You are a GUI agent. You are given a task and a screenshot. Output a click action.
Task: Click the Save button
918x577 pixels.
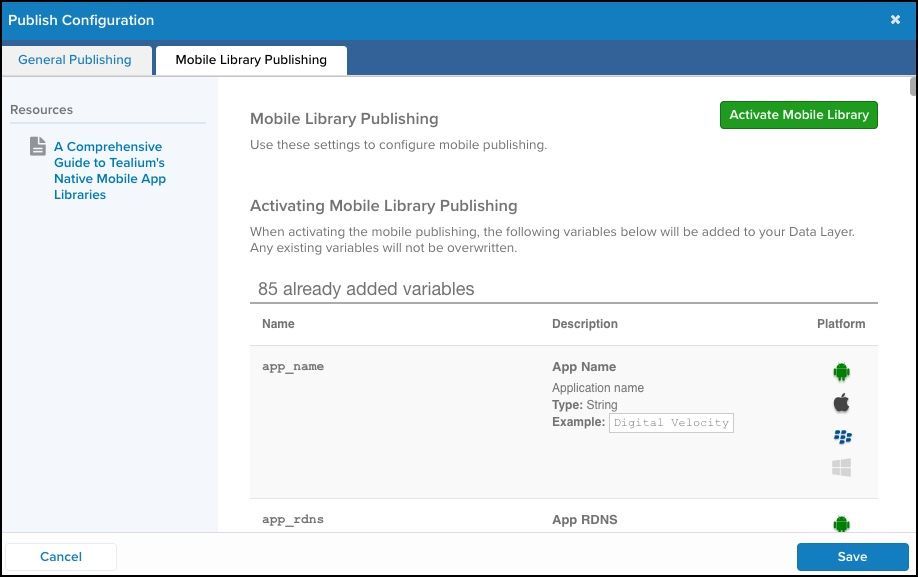[852, 557]
